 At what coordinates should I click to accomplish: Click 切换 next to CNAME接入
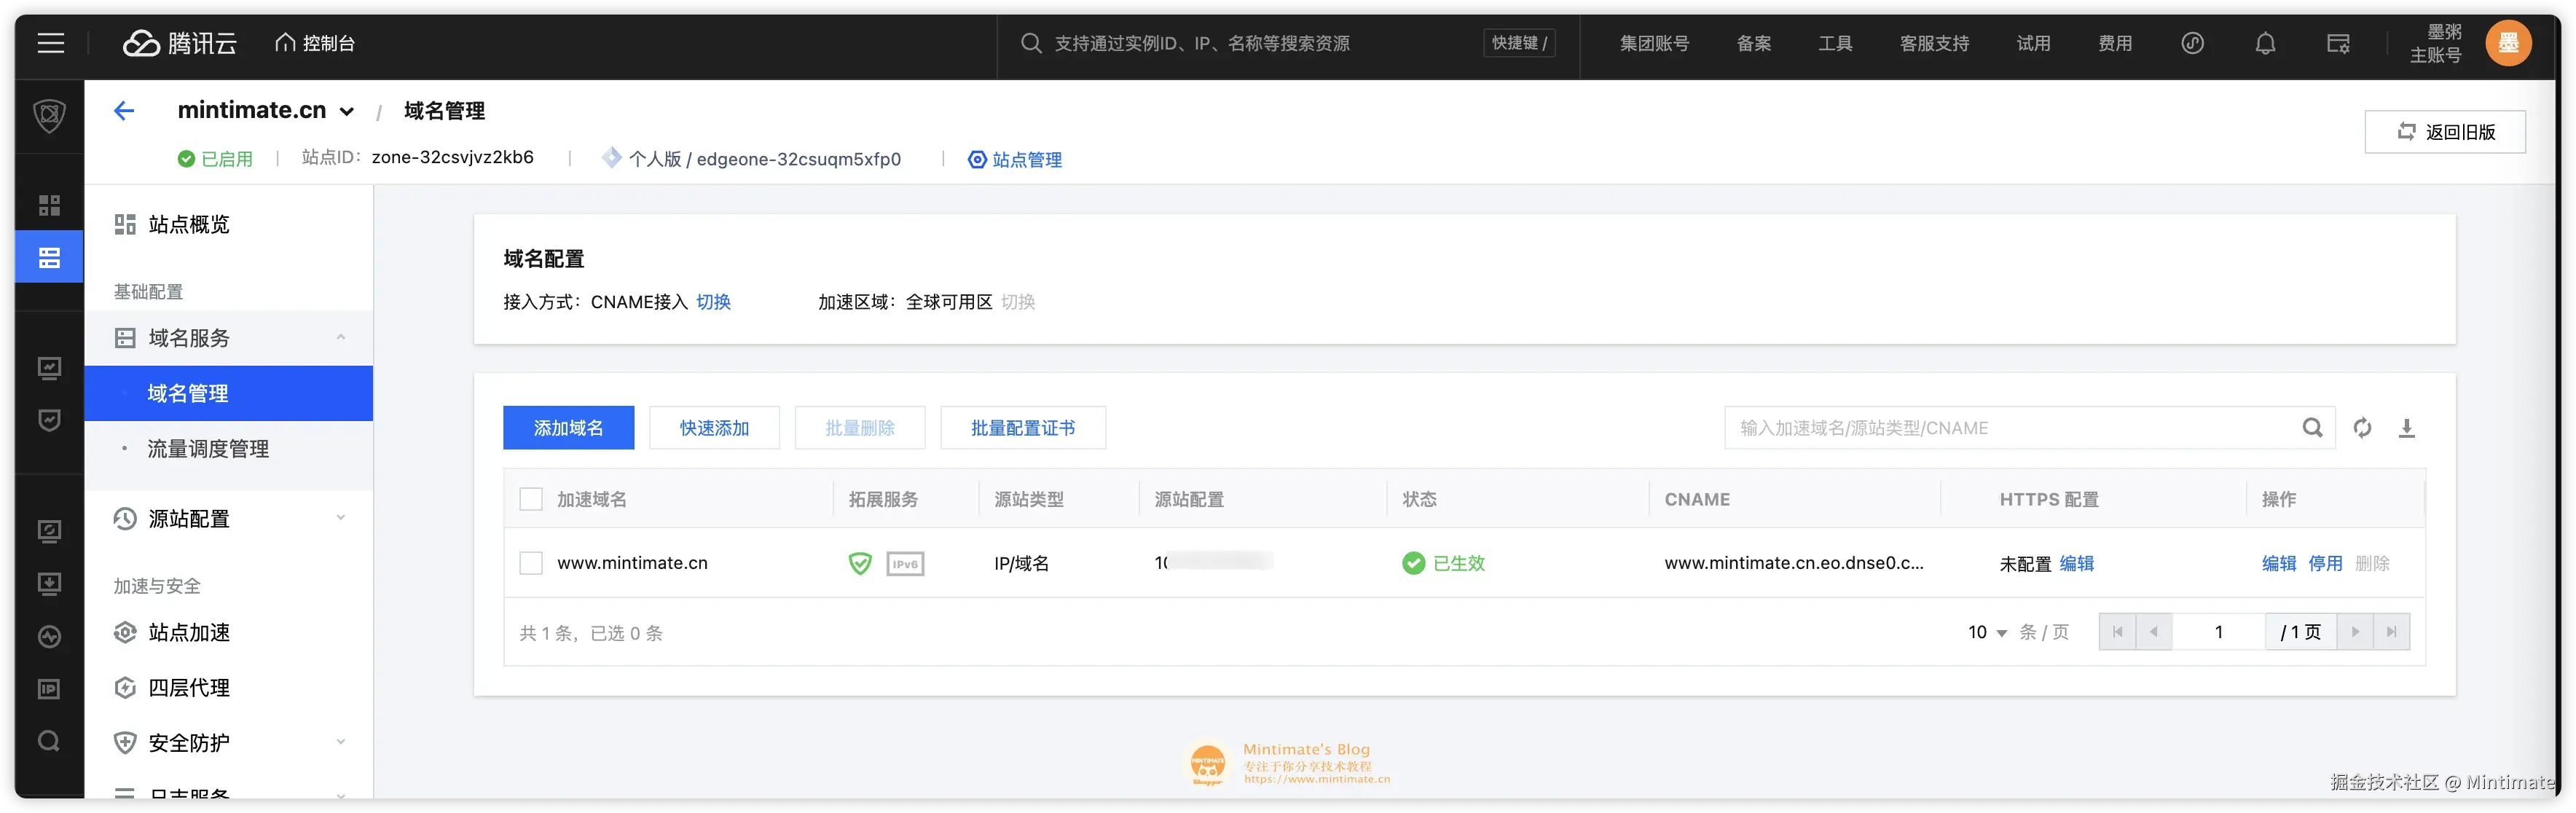(x=713, y=302)
